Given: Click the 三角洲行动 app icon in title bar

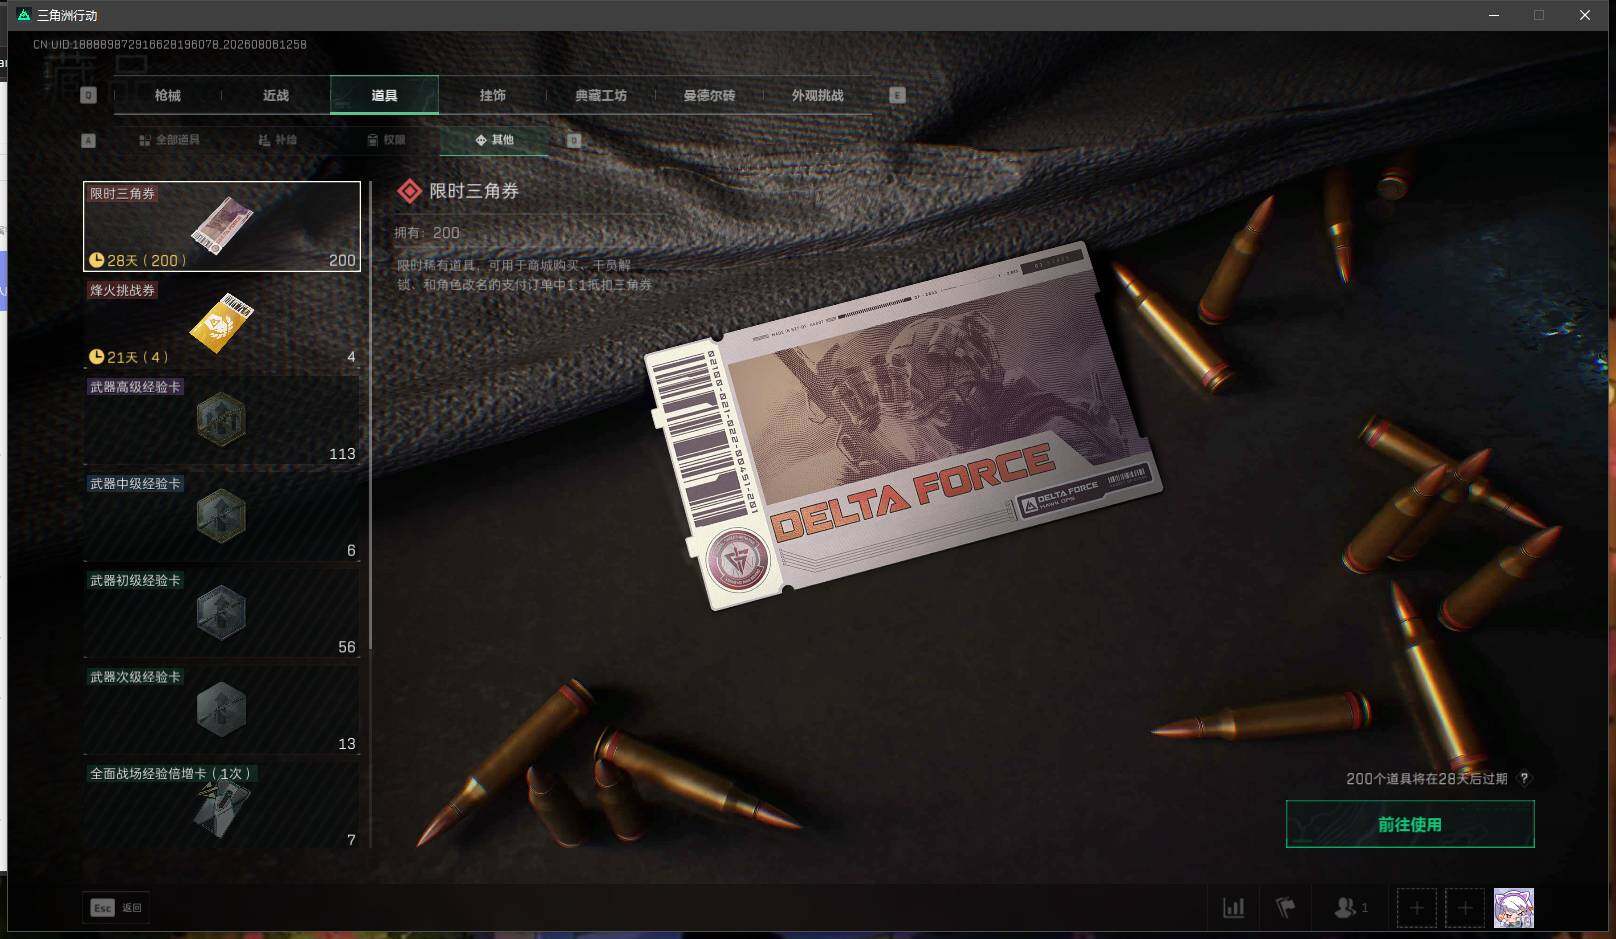Looking at the screenshot, I should pyautogui.click(x=24, y=15).
